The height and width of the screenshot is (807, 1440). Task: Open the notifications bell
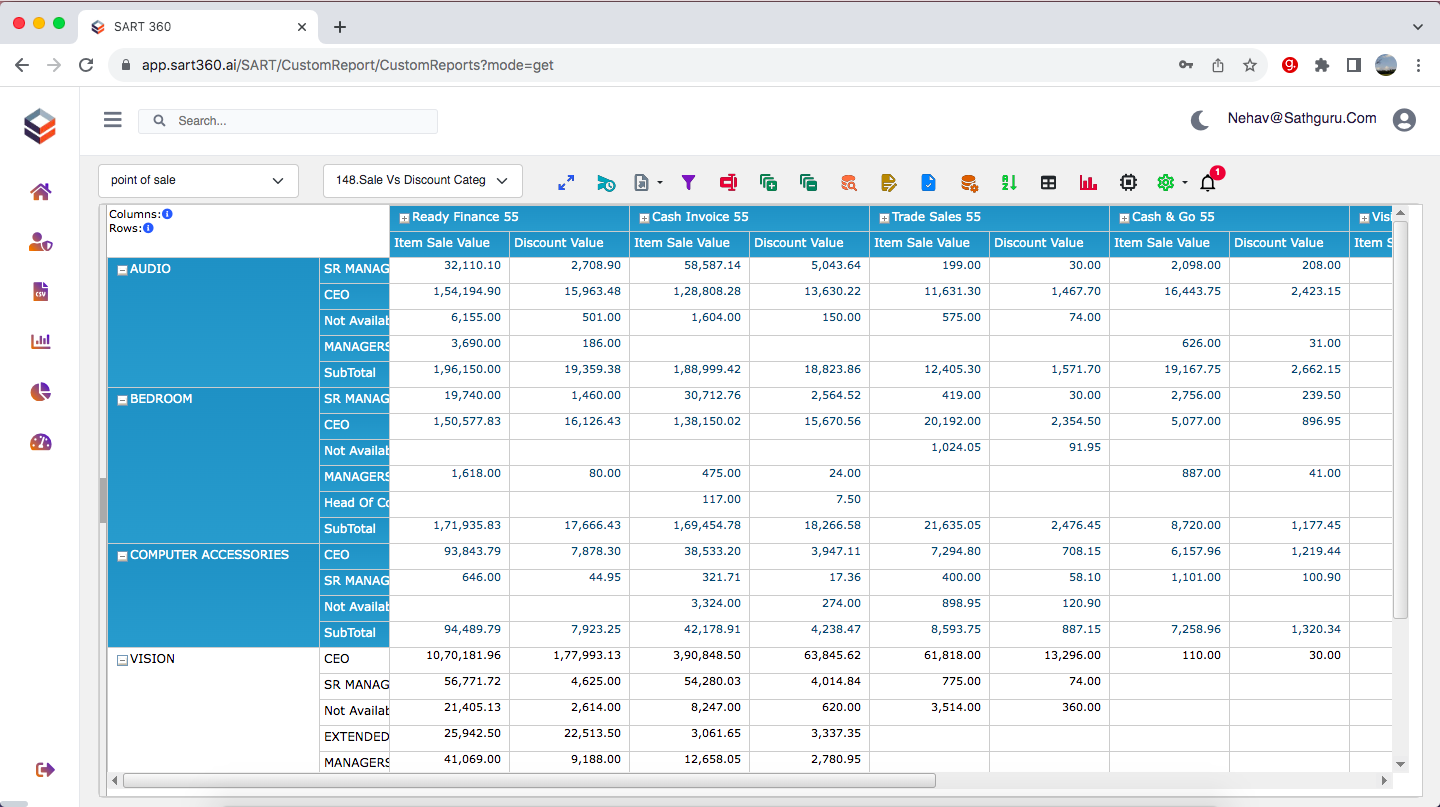(1207, 184)
